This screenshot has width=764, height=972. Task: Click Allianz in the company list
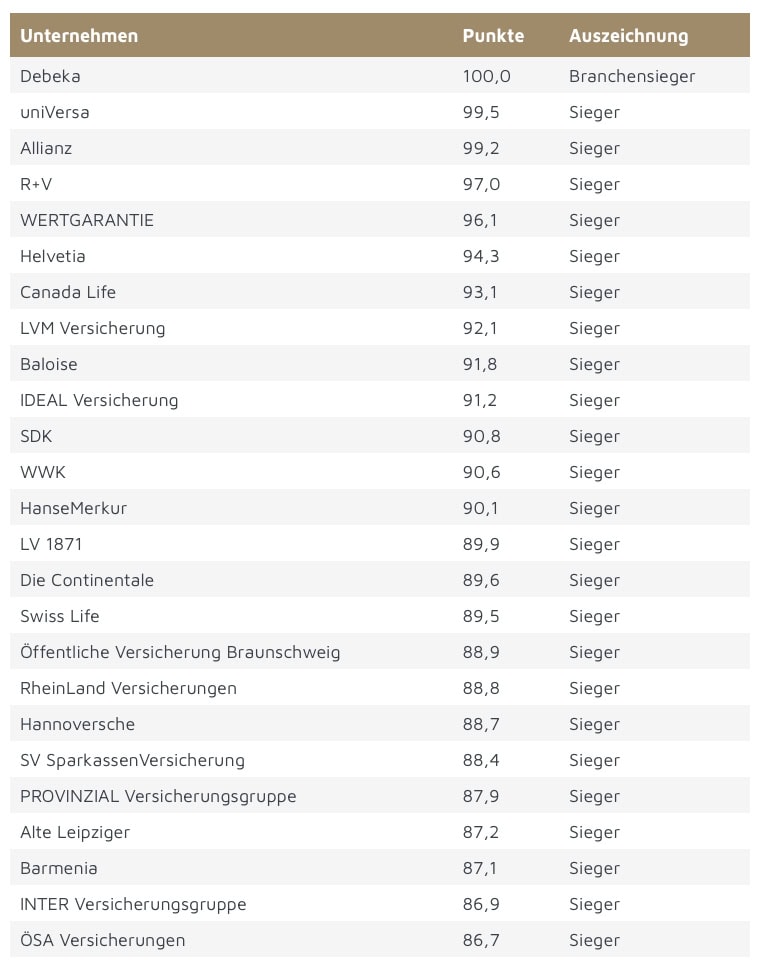click(46, 148)
